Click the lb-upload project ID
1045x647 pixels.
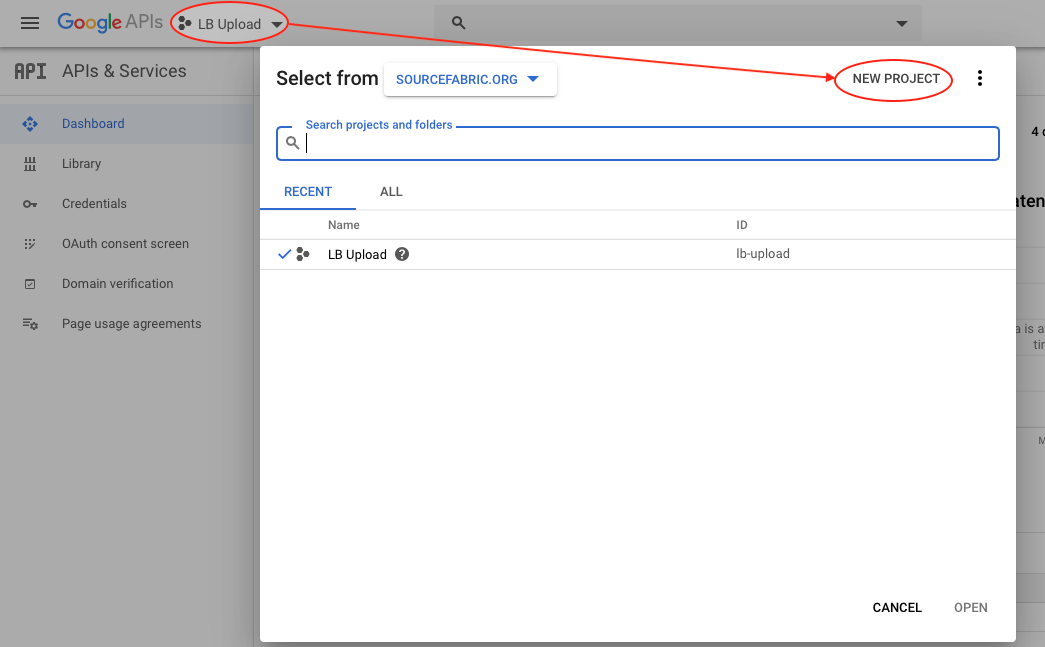click(x=763, y=254)
